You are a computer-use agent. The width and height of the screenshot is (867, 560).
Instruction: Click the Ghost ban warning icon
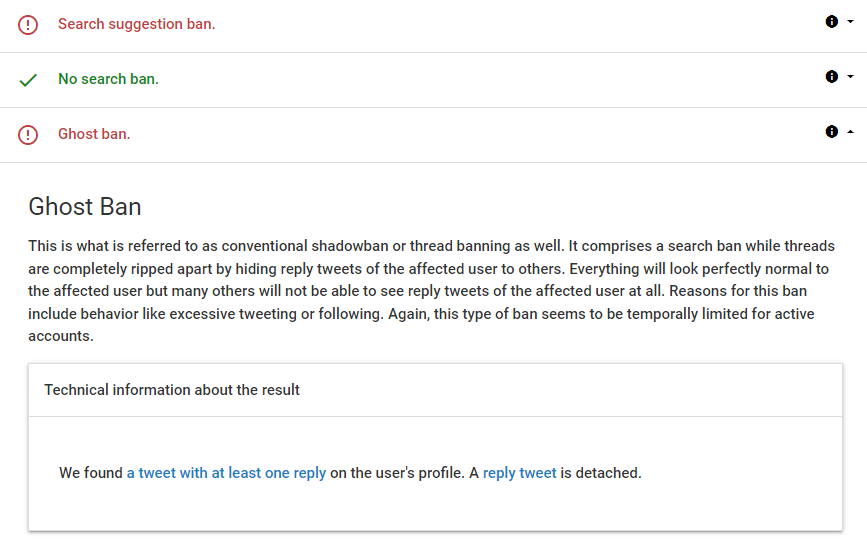pos(28,135)
